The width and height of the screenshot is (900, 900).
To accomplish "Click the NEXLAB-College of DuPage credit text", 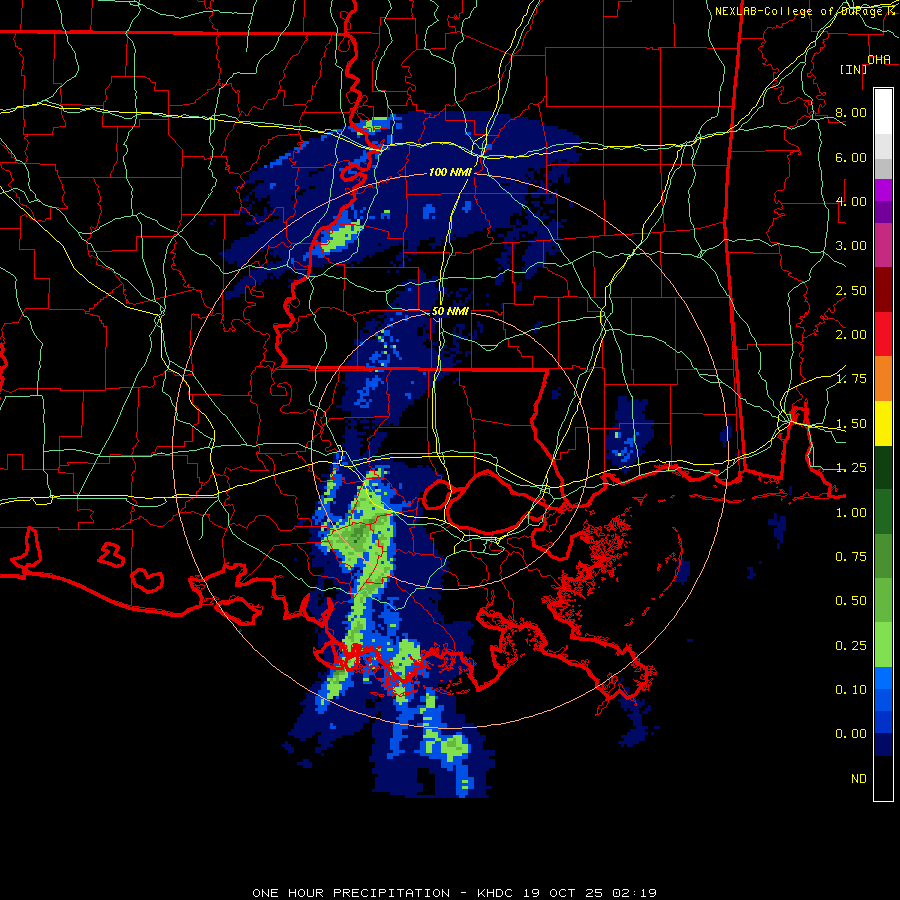I will (805, 11).
